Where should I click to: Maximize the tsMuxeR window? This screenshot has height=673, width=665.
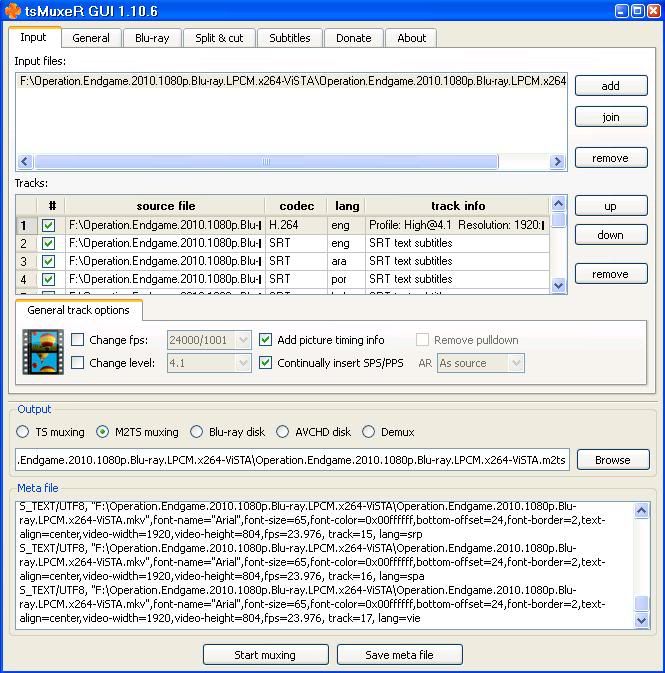[x=638, y=11]
